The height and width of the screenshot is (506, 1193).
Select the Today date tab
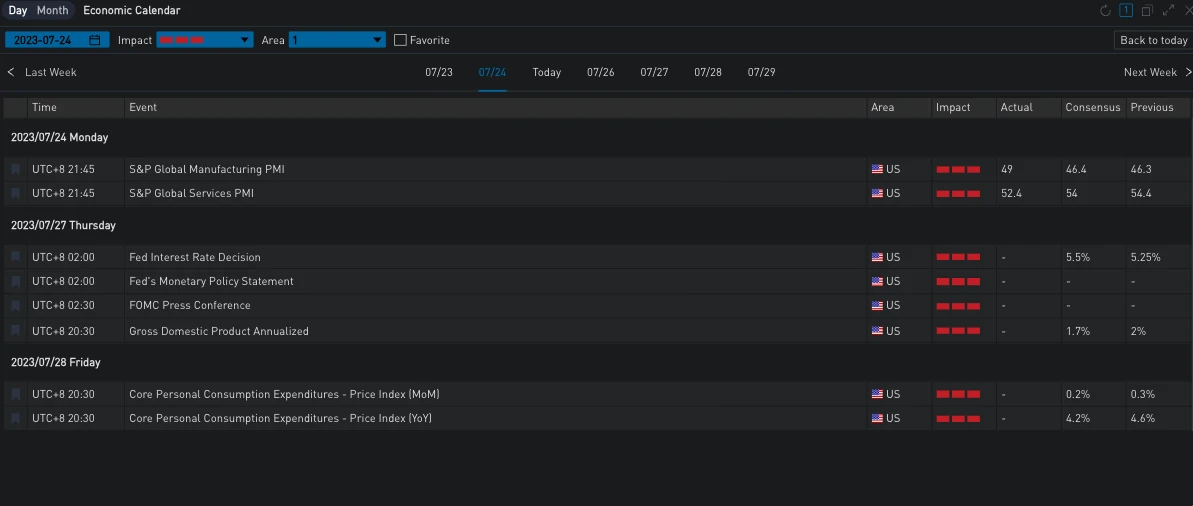tap(546, 72)
